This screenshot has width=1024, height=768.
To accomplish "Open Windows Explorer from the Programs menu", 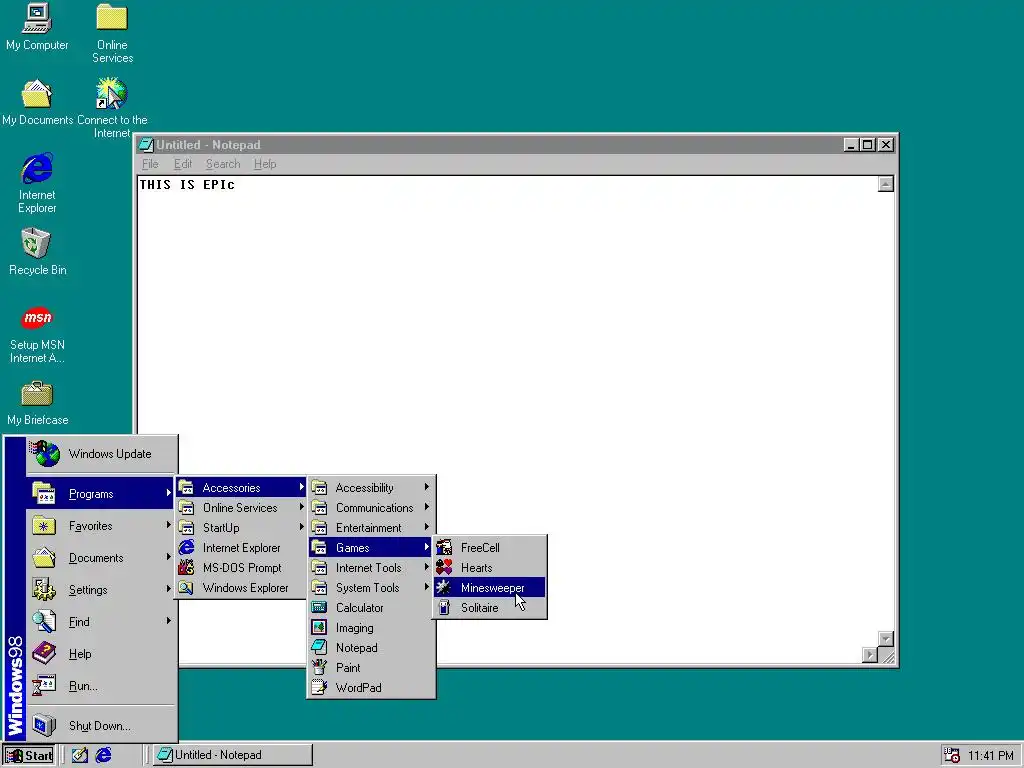I will pos(241,588).
